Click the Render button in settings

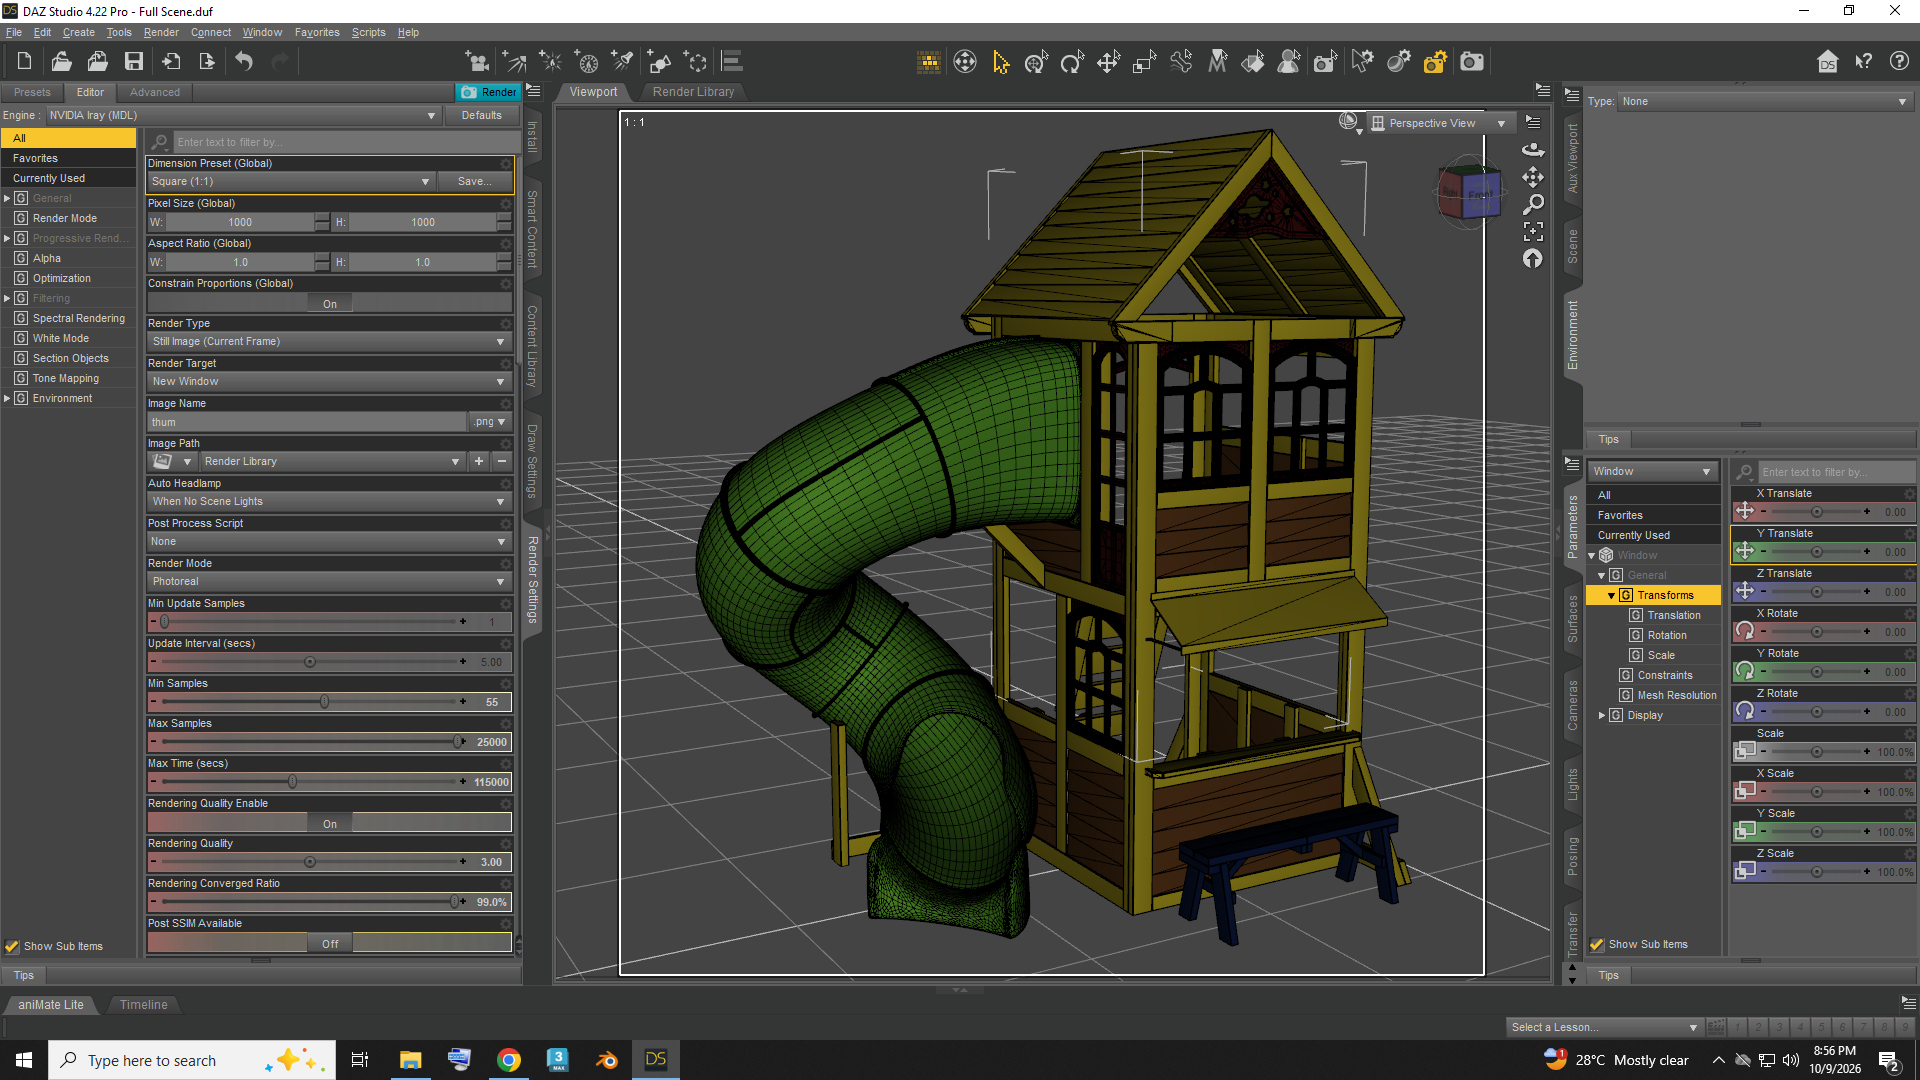coord(488,92)
